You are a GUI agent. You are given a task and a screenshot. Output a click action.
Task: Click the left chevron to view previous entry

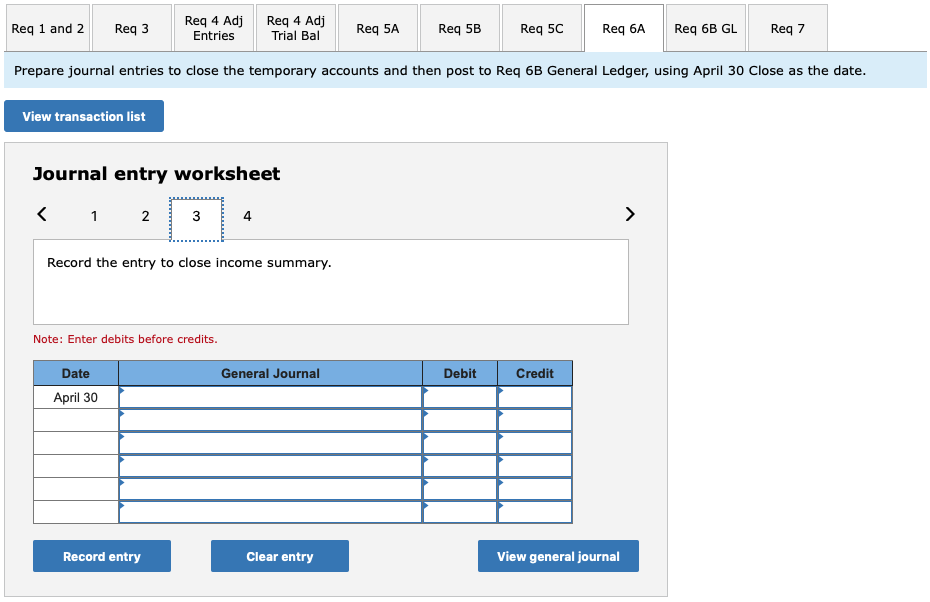tap(41, 214)
